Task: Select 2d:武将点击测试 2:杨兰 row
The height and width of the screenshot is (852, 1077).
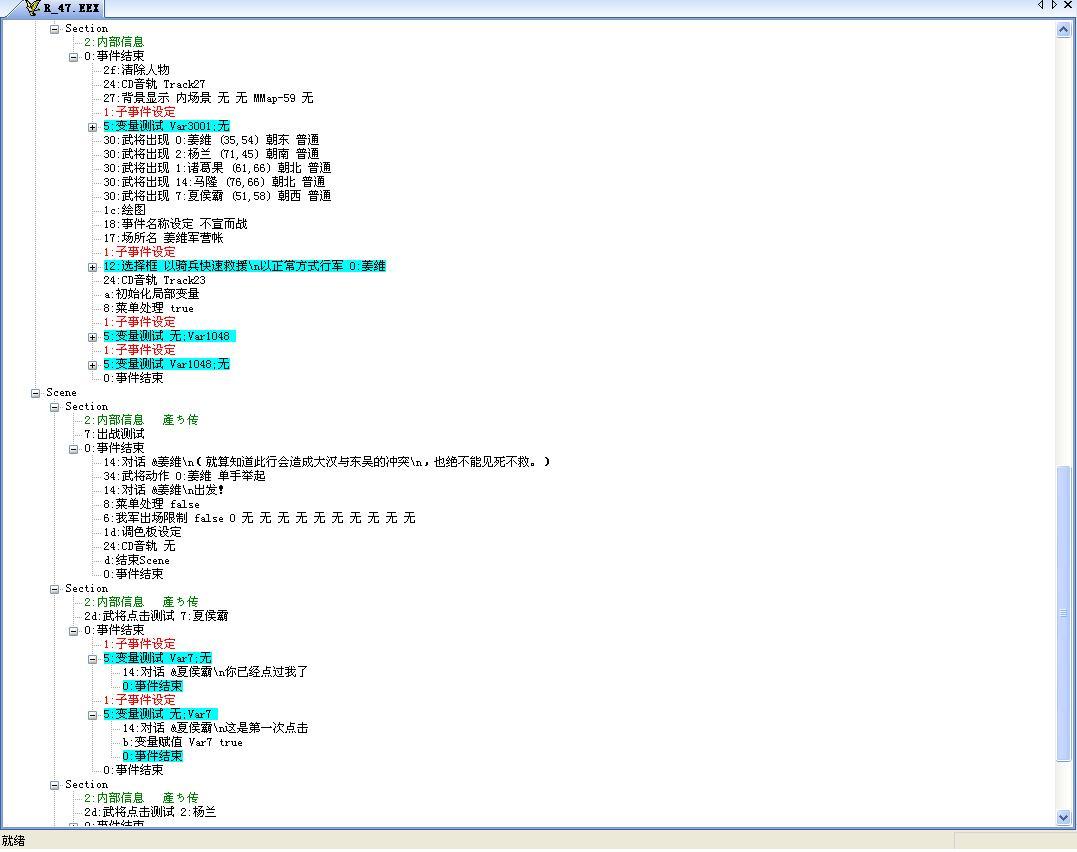Action: click(x=150, y=812)
